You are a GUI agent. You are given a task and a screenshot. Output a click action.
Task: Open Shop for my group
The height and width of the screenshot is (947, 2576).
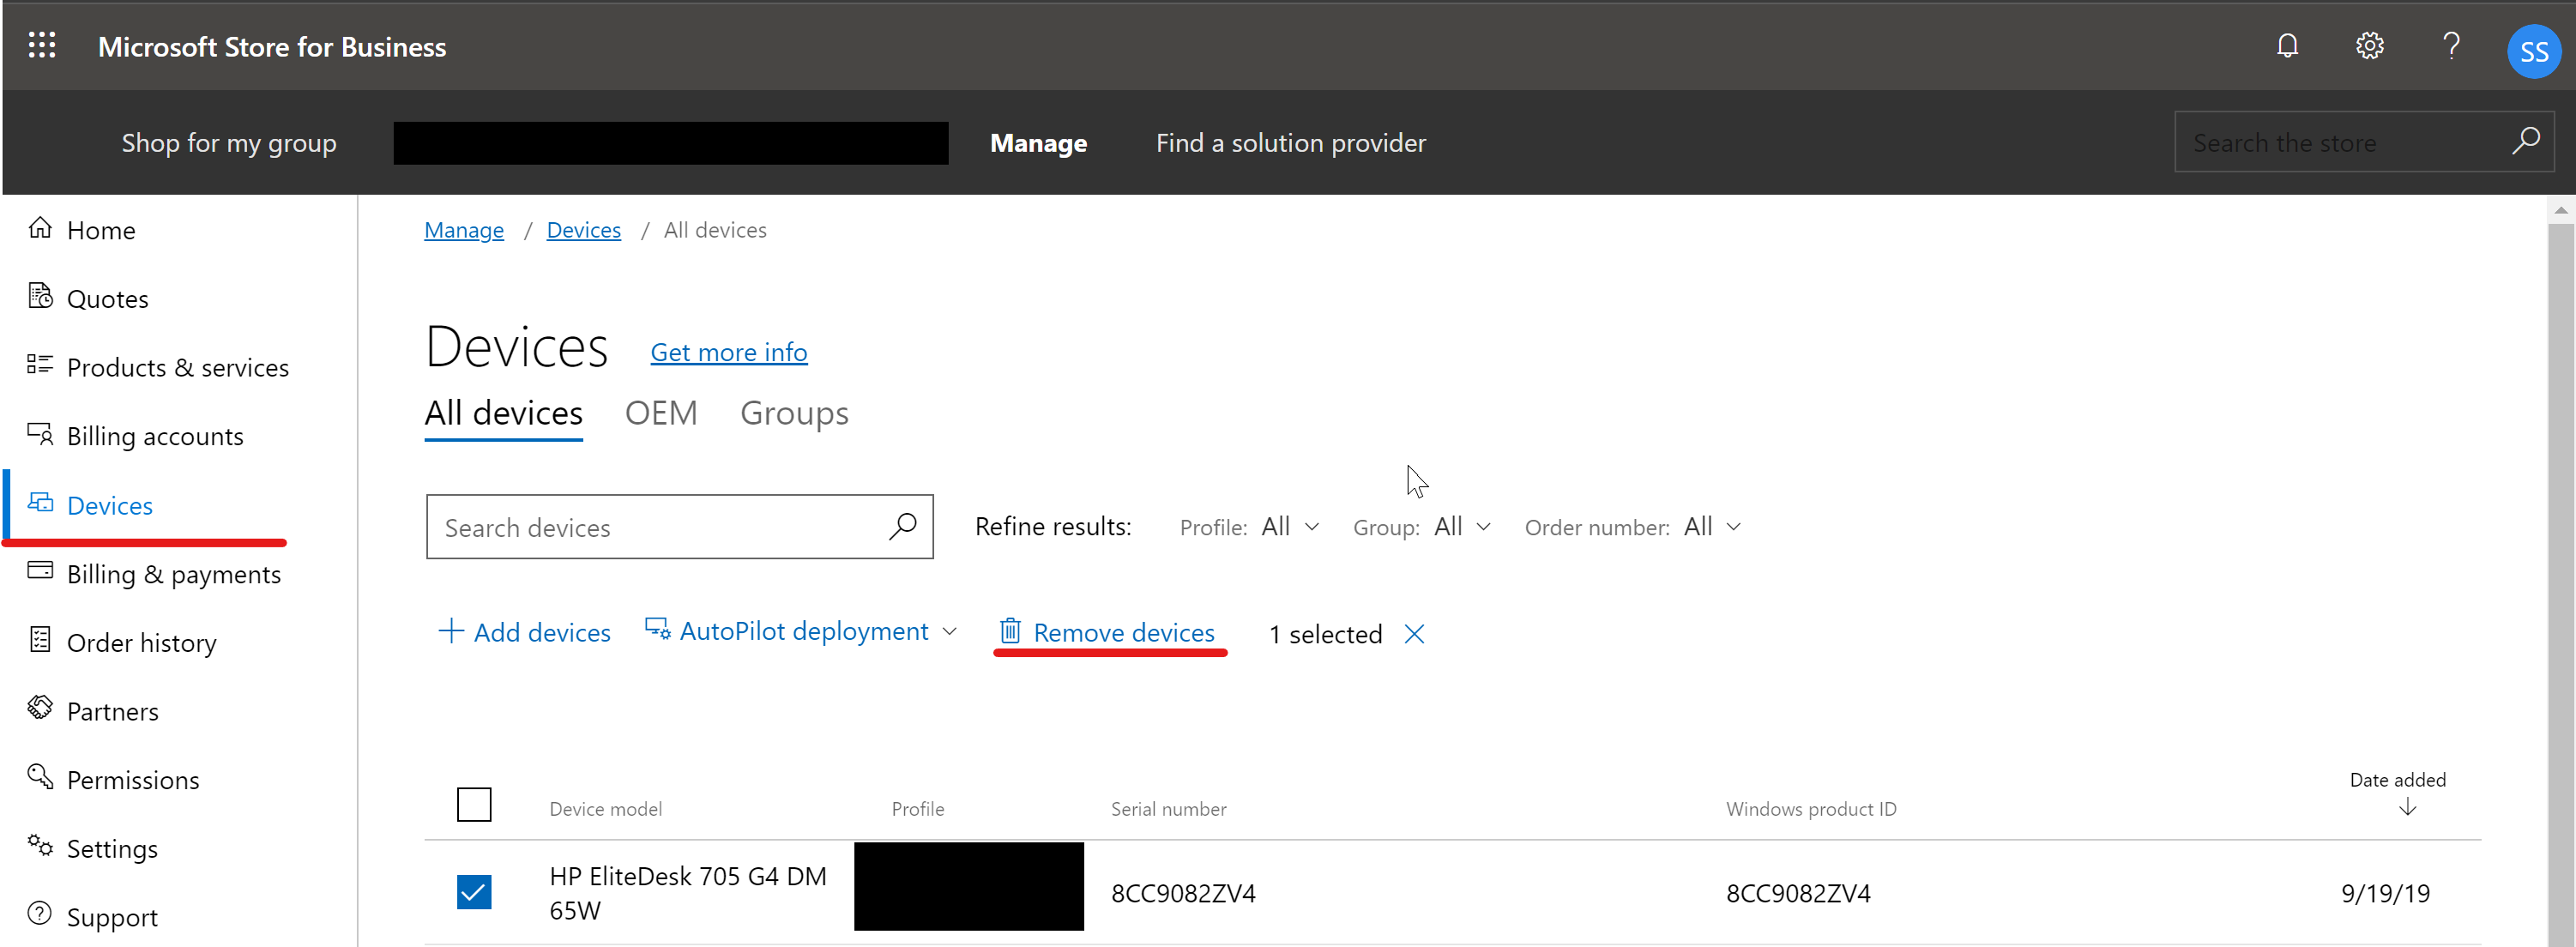click(229, 143)
